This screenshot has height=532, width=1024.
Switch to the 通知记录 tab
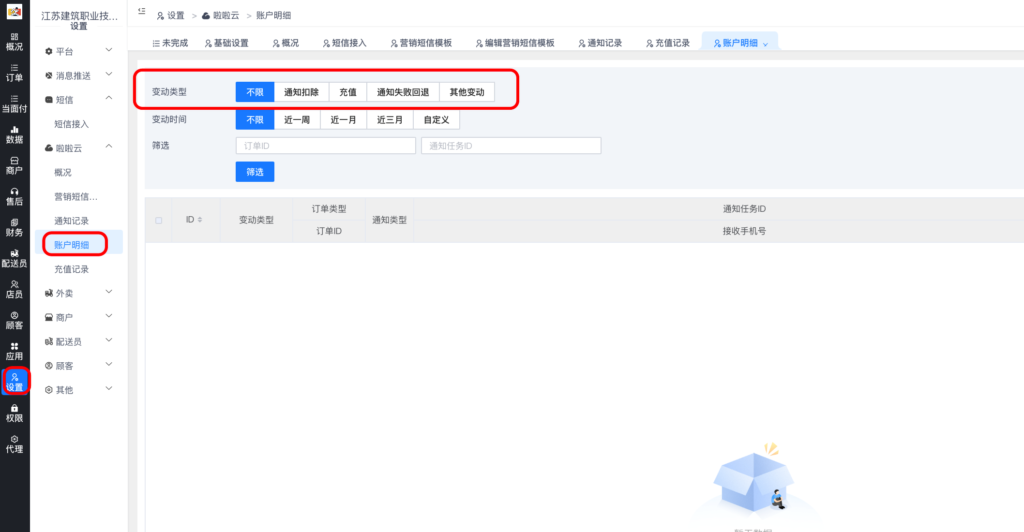(x=600, y=42)
